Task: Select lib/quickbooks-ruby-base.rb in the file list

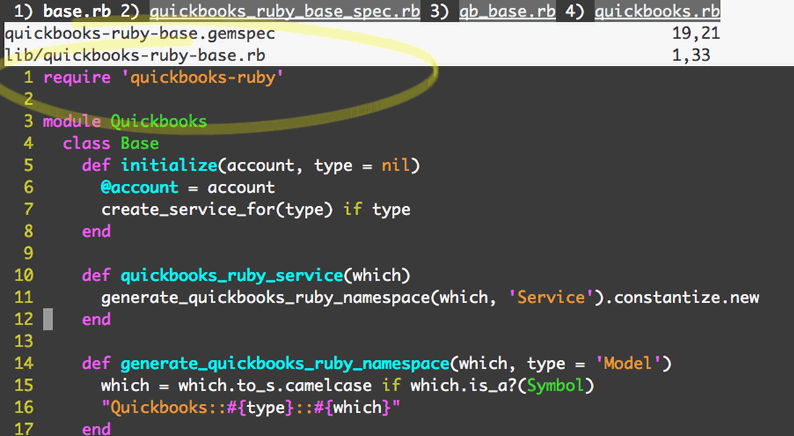Action: tap(135, 55)
